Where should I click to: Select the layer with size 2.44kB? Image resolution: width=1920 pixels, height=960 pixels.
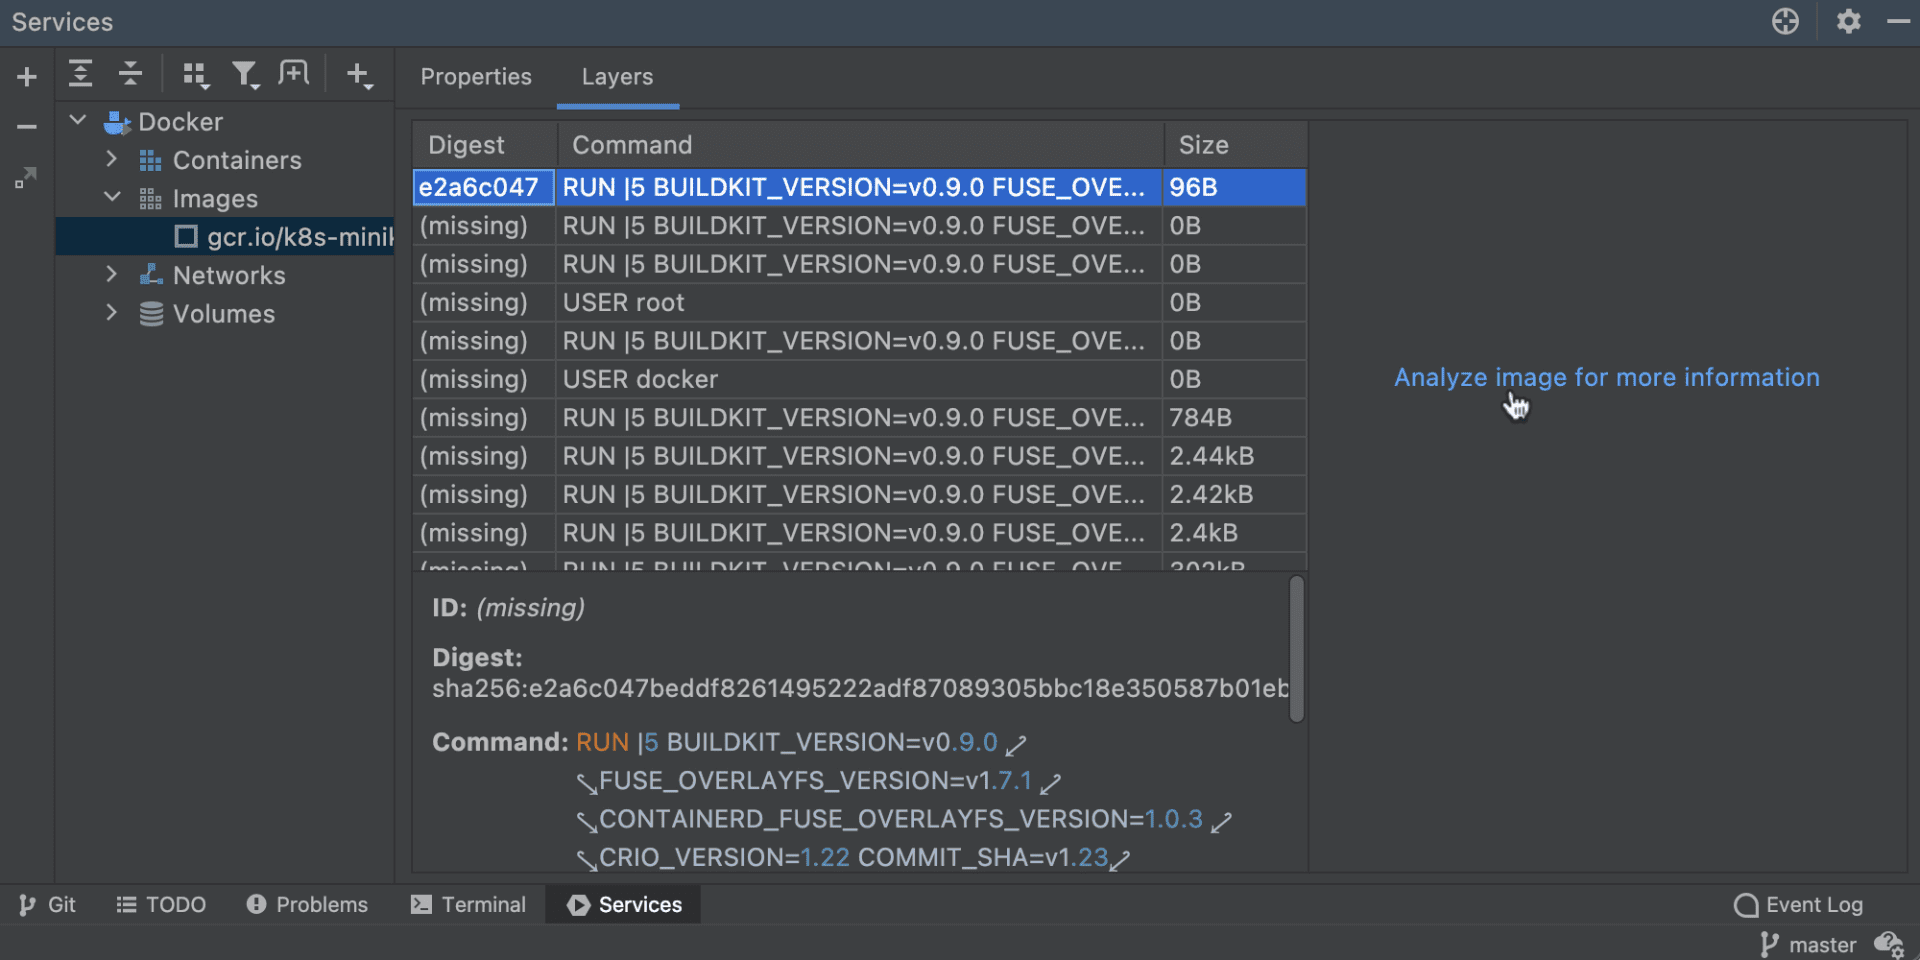pos(860,456)
